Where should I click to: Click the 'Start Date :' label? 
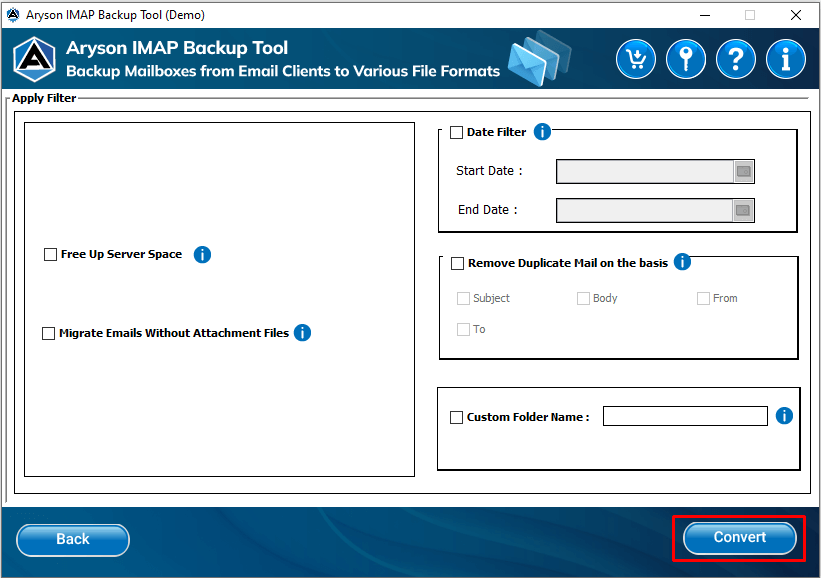(x=489, y=171)
